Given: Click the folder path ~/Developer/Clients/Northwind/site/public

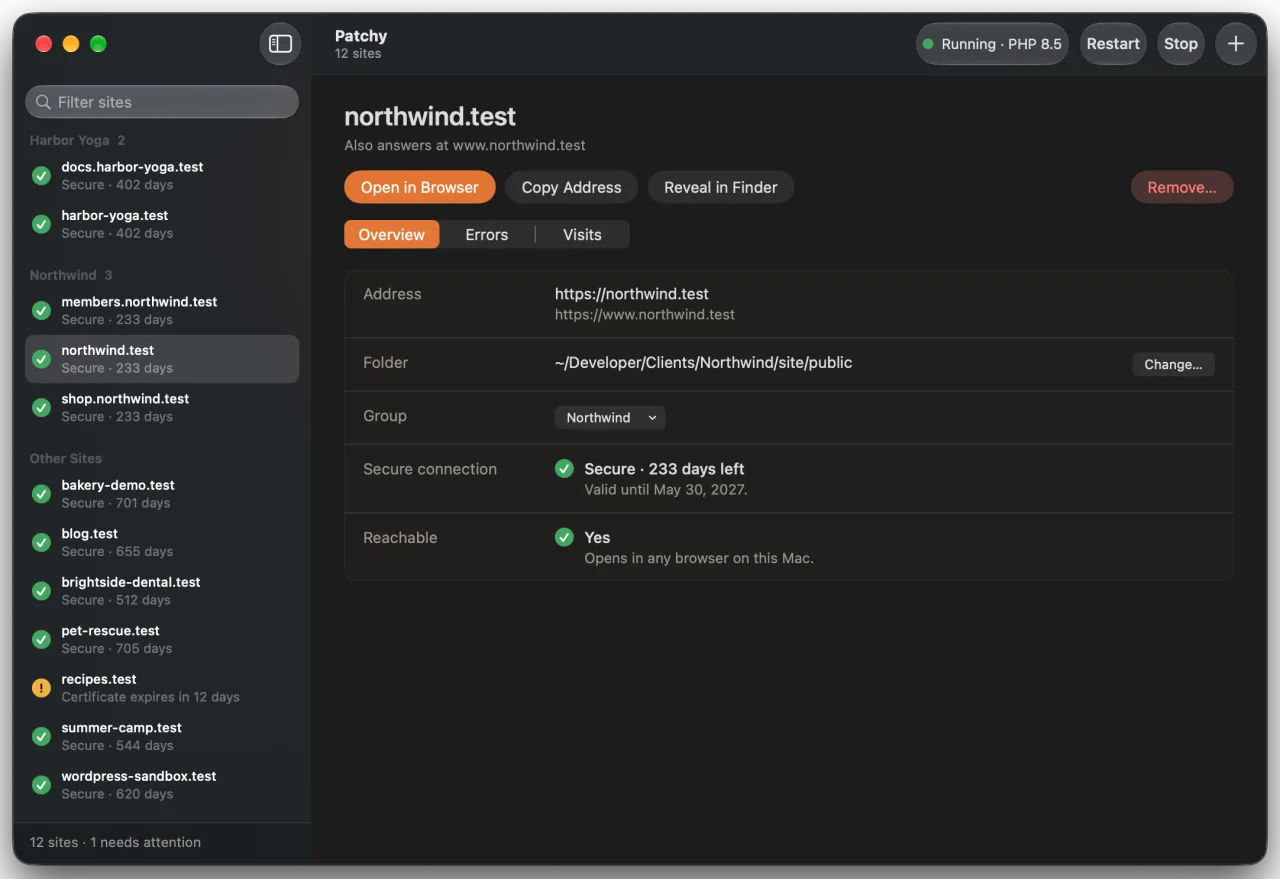Looking at the screenshot, I should point(704,363).
